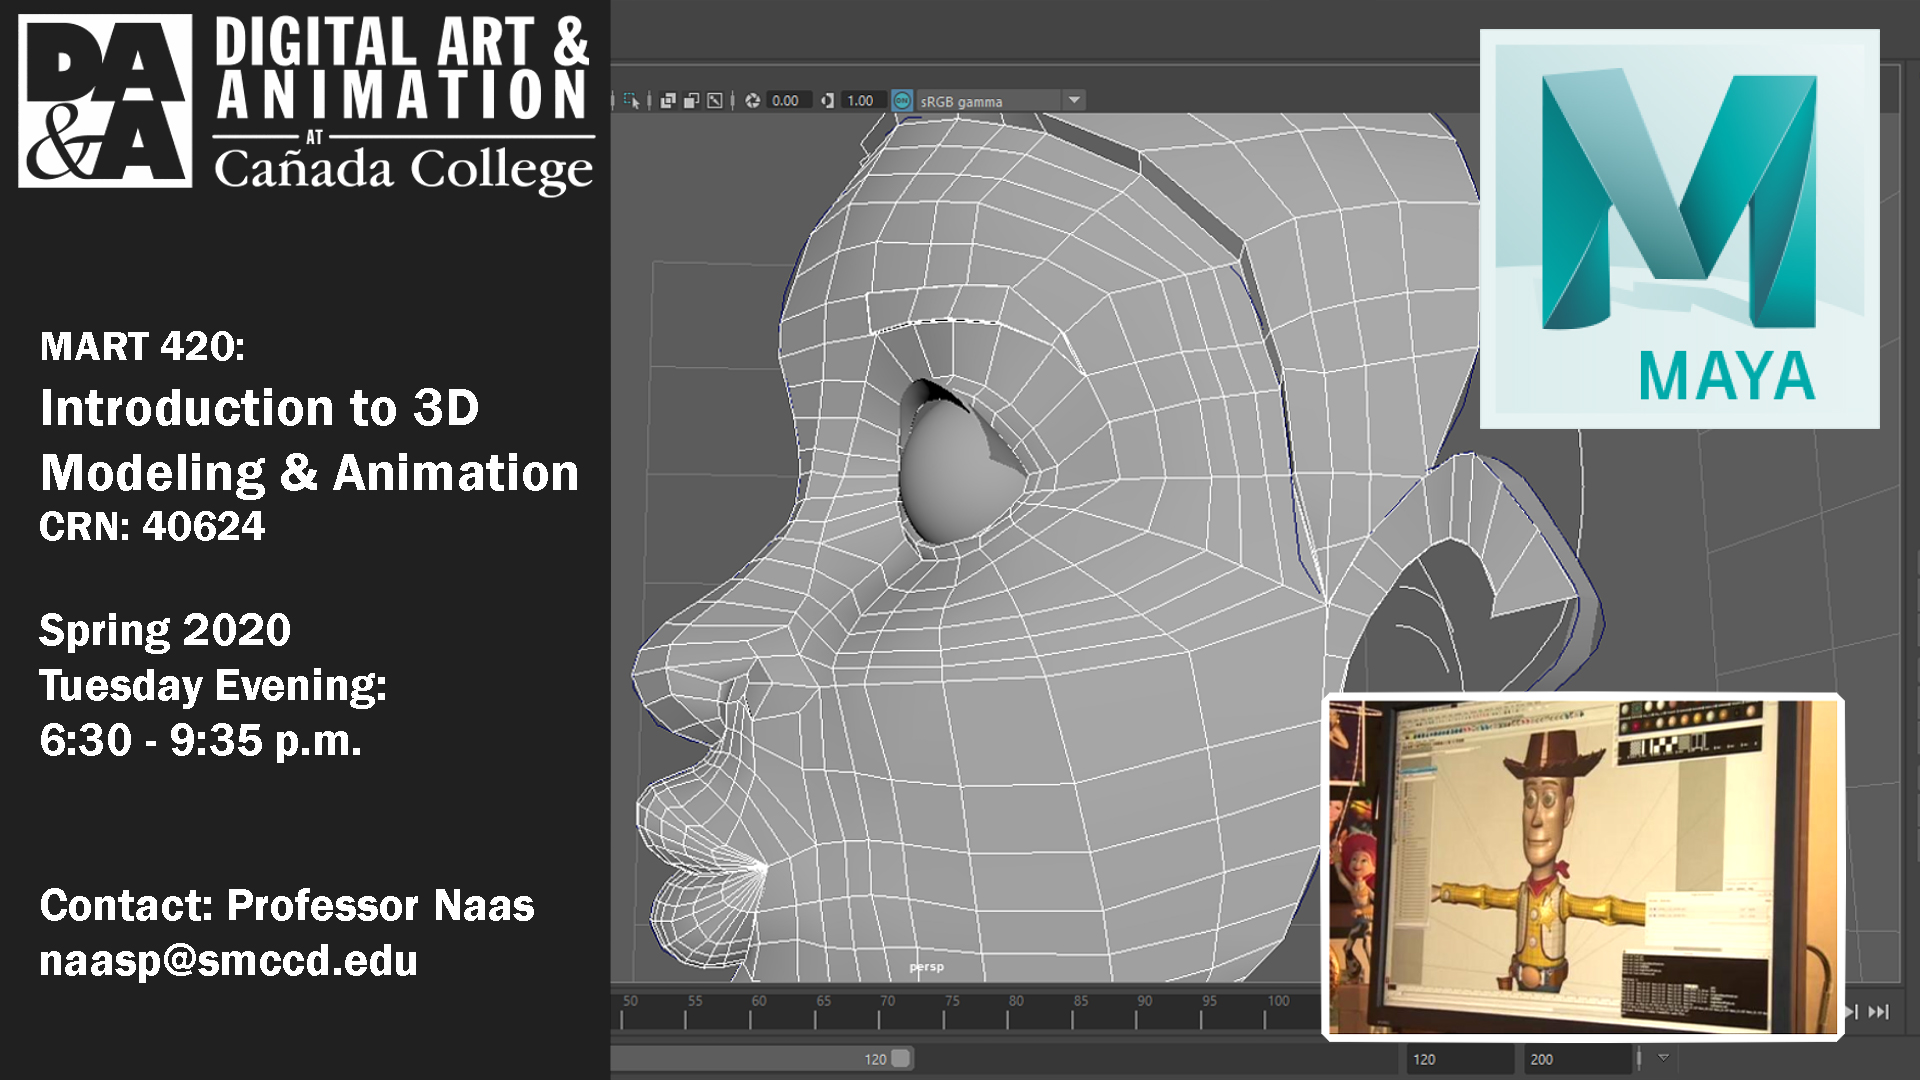Click the Maya logo image
The width and height of the screenshot is (1920, 1080).
pos(1679,229)
